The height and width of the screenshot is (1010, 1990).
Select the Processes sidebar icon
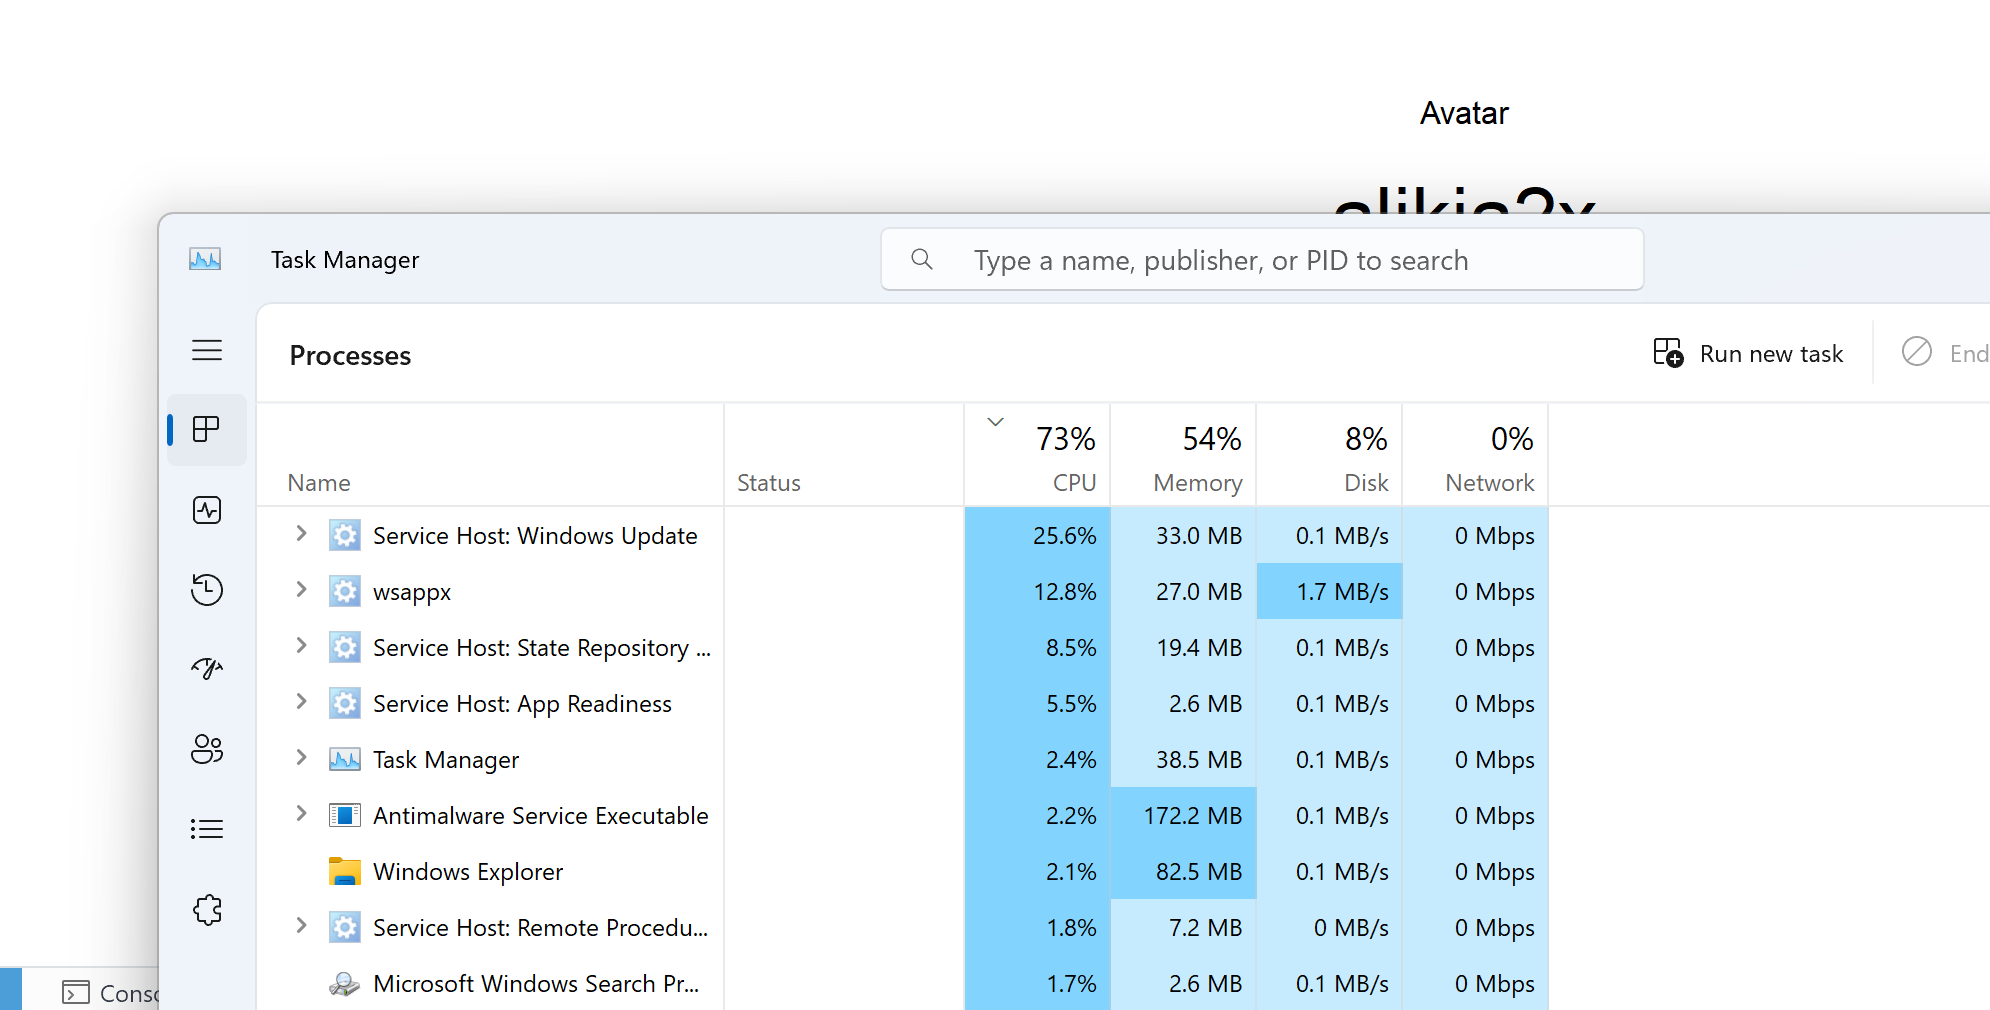click(207, 430)
